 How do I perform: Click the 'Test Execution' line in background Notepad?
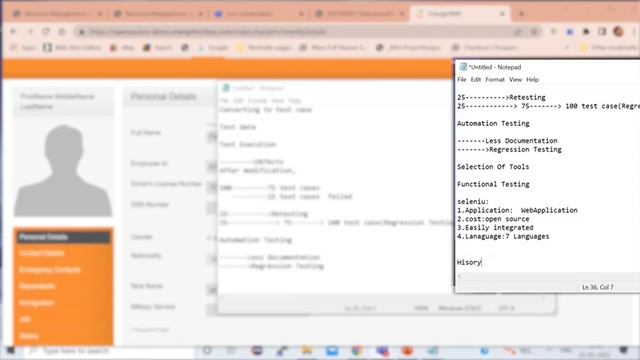tap(247, 144)
